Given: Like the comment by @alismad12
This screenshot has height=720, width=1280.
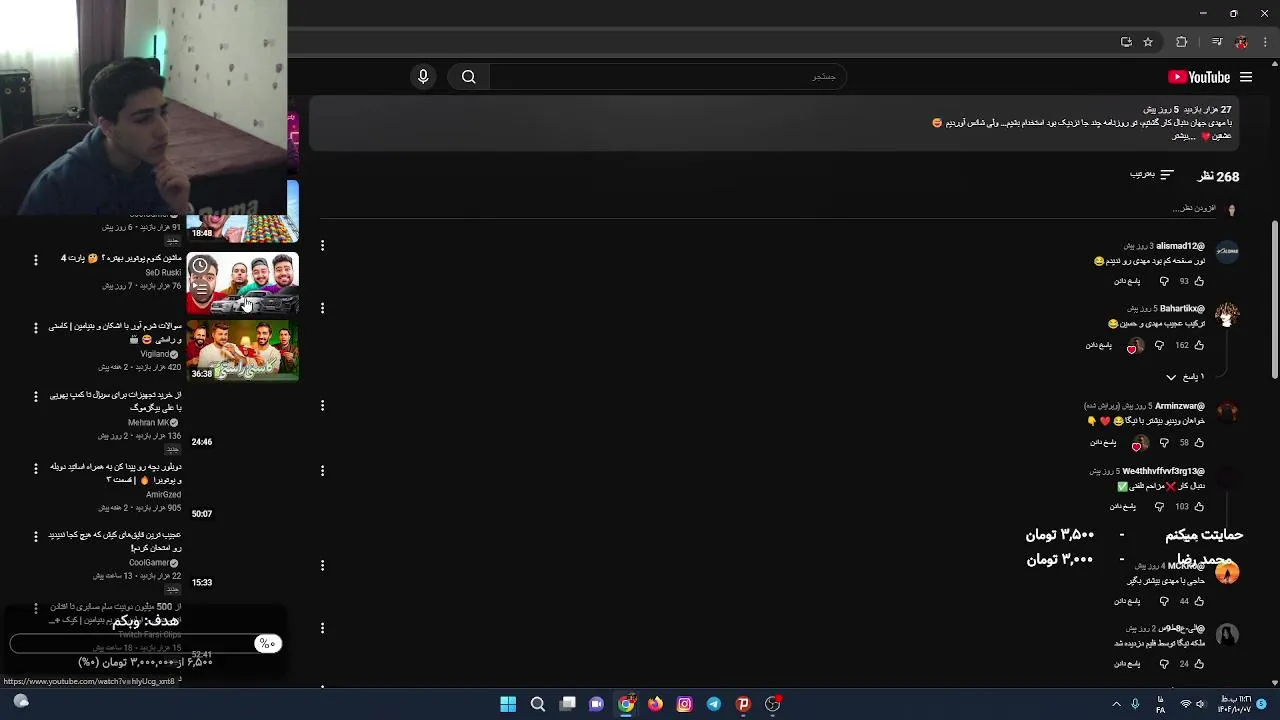Looking at the screenshot, I should point(1199,281).
